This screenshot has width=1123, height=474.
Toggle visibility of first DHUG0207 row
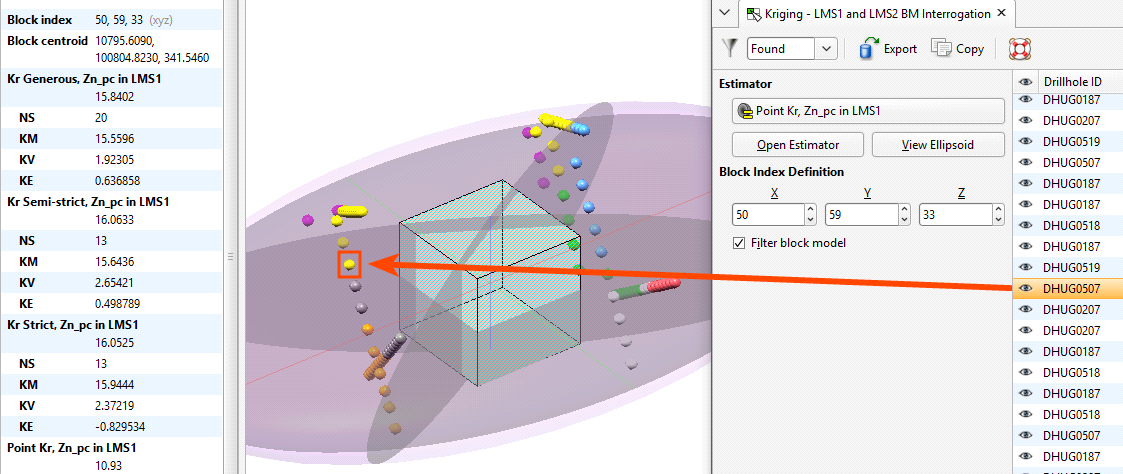tap(1025, 121)
